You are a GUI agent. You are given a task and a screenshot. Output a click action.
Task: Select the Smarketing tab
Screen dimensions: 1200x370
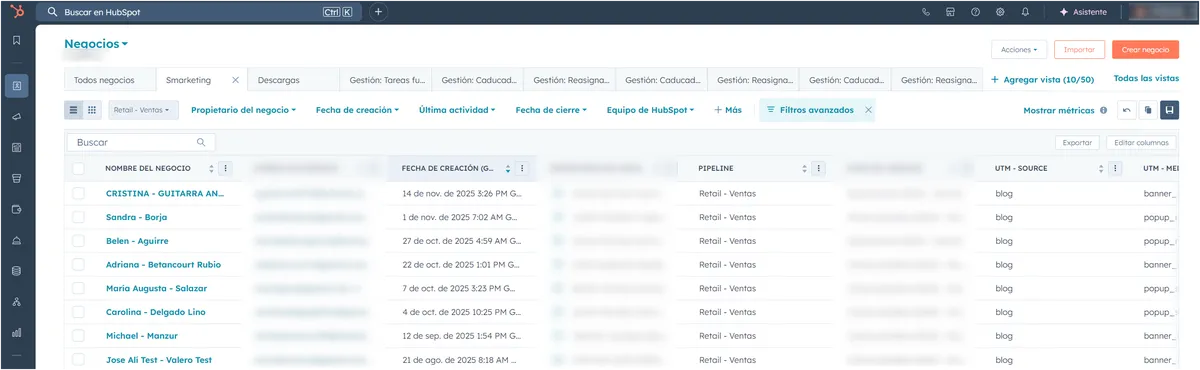(x=188, y=80)
